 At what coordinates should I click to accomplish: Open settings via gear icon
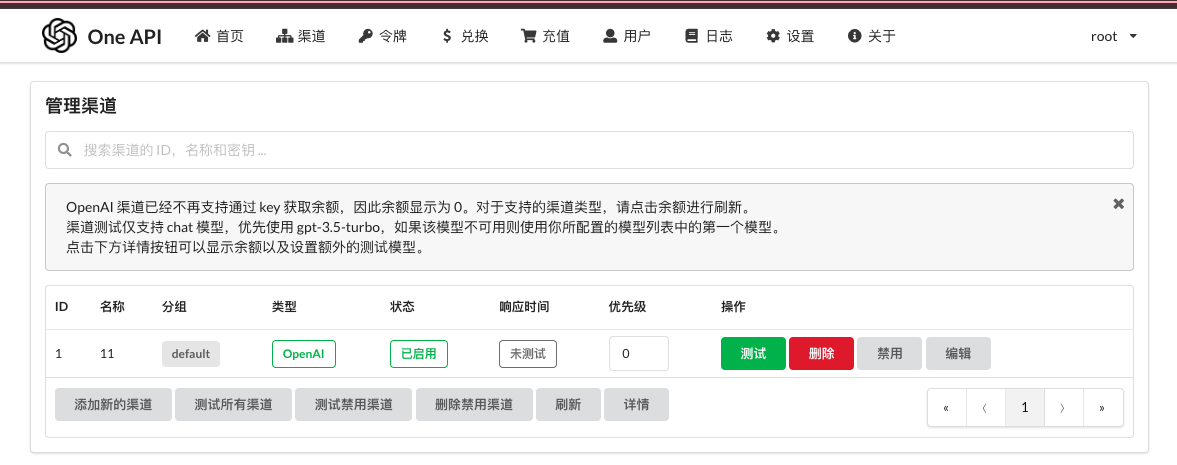click(x=773, y=37)
